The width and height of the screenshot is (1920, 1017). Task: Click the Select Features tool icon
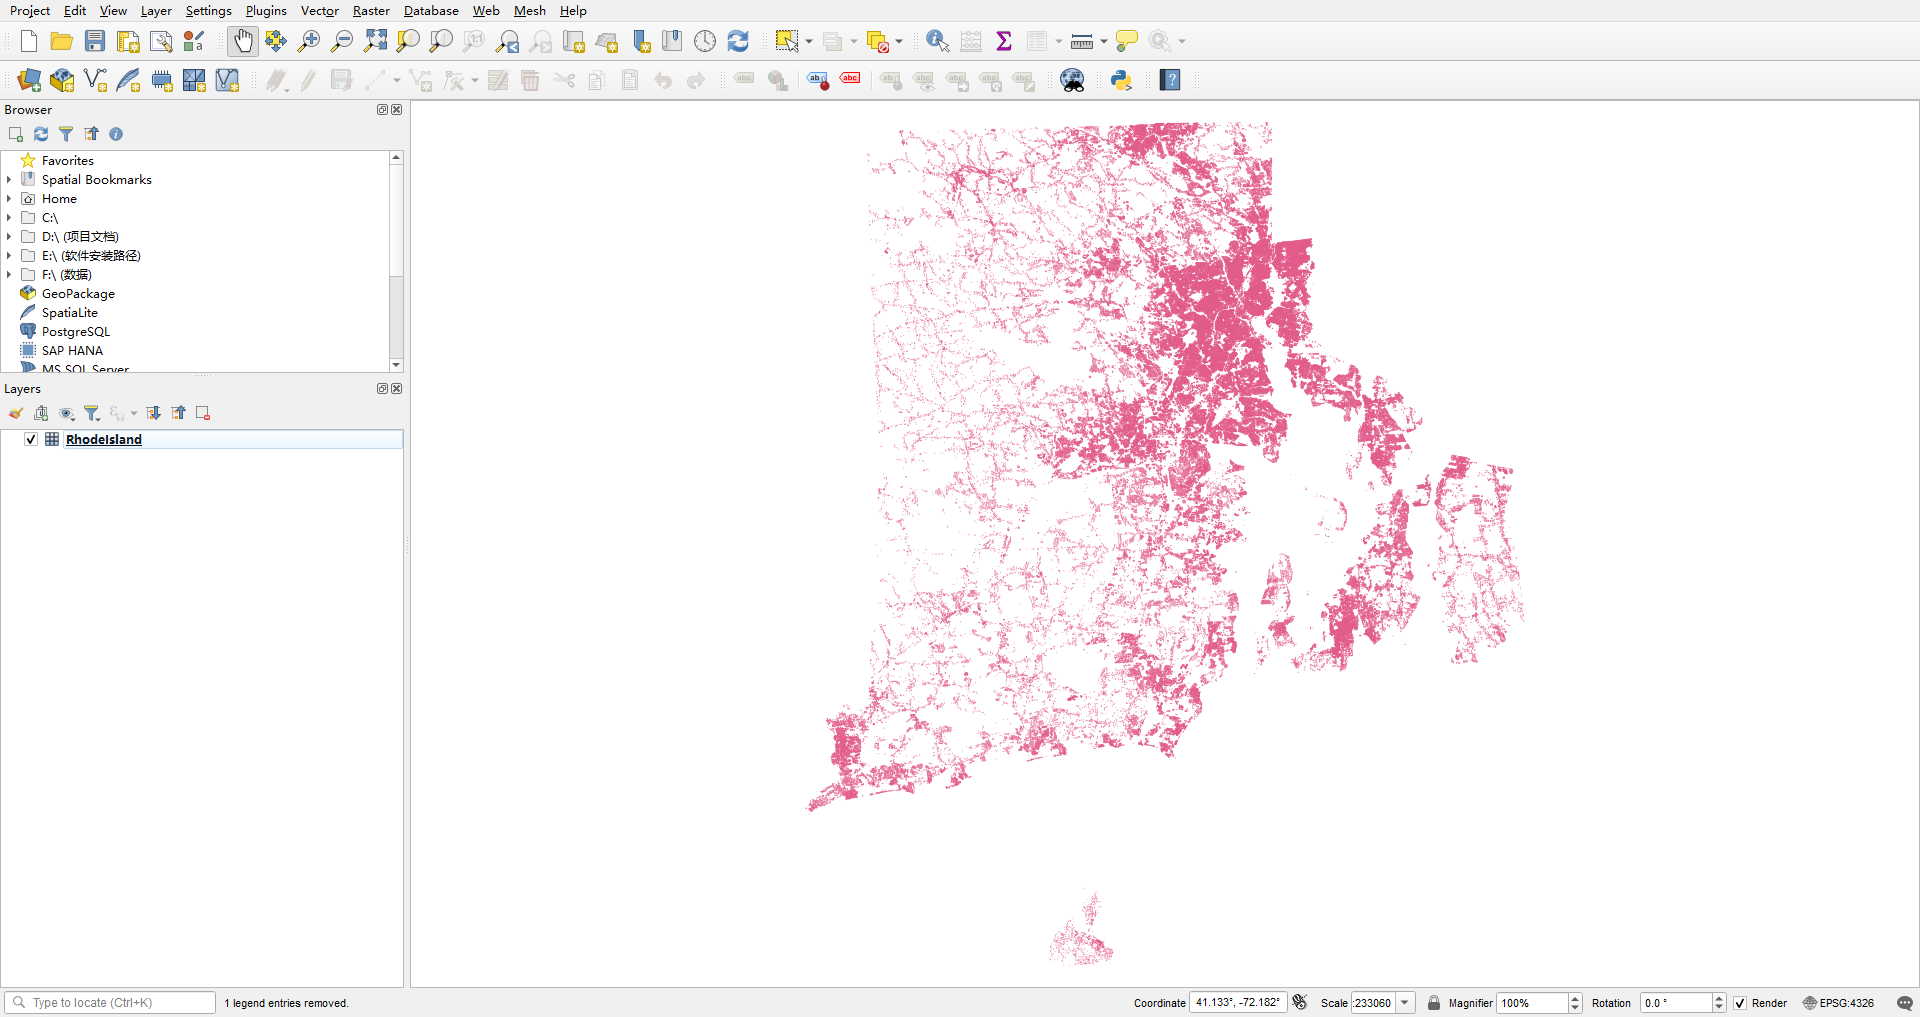[x=787, y=41]
